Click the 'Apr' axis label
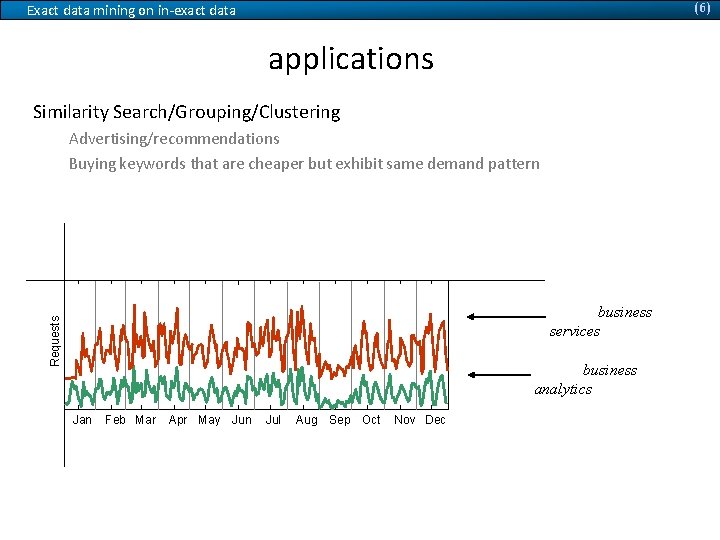The image size is (720, 540). click(178, 420)
